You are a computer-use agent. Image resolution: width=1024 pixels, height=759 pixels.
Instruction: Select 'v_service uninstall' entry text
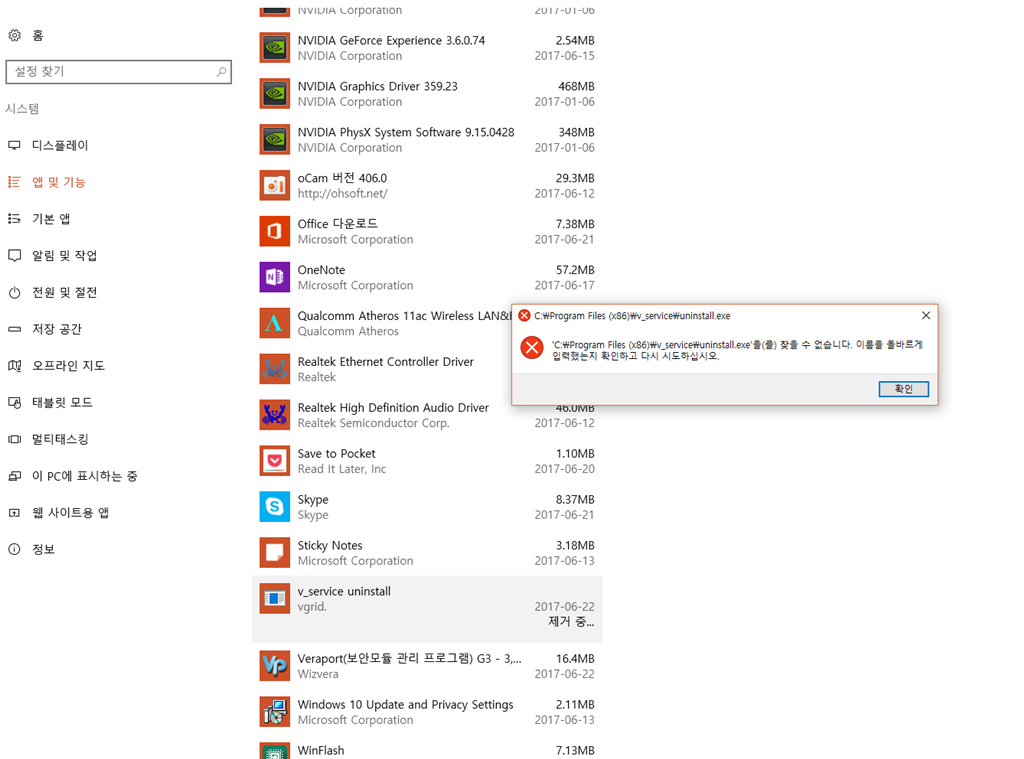click(344, 591)
